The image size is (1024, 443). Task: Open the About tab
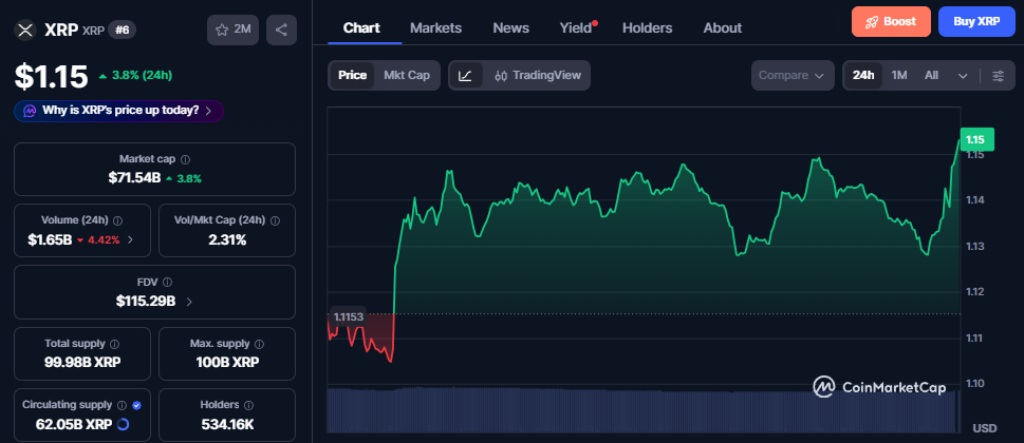click(x=722, y=28)
